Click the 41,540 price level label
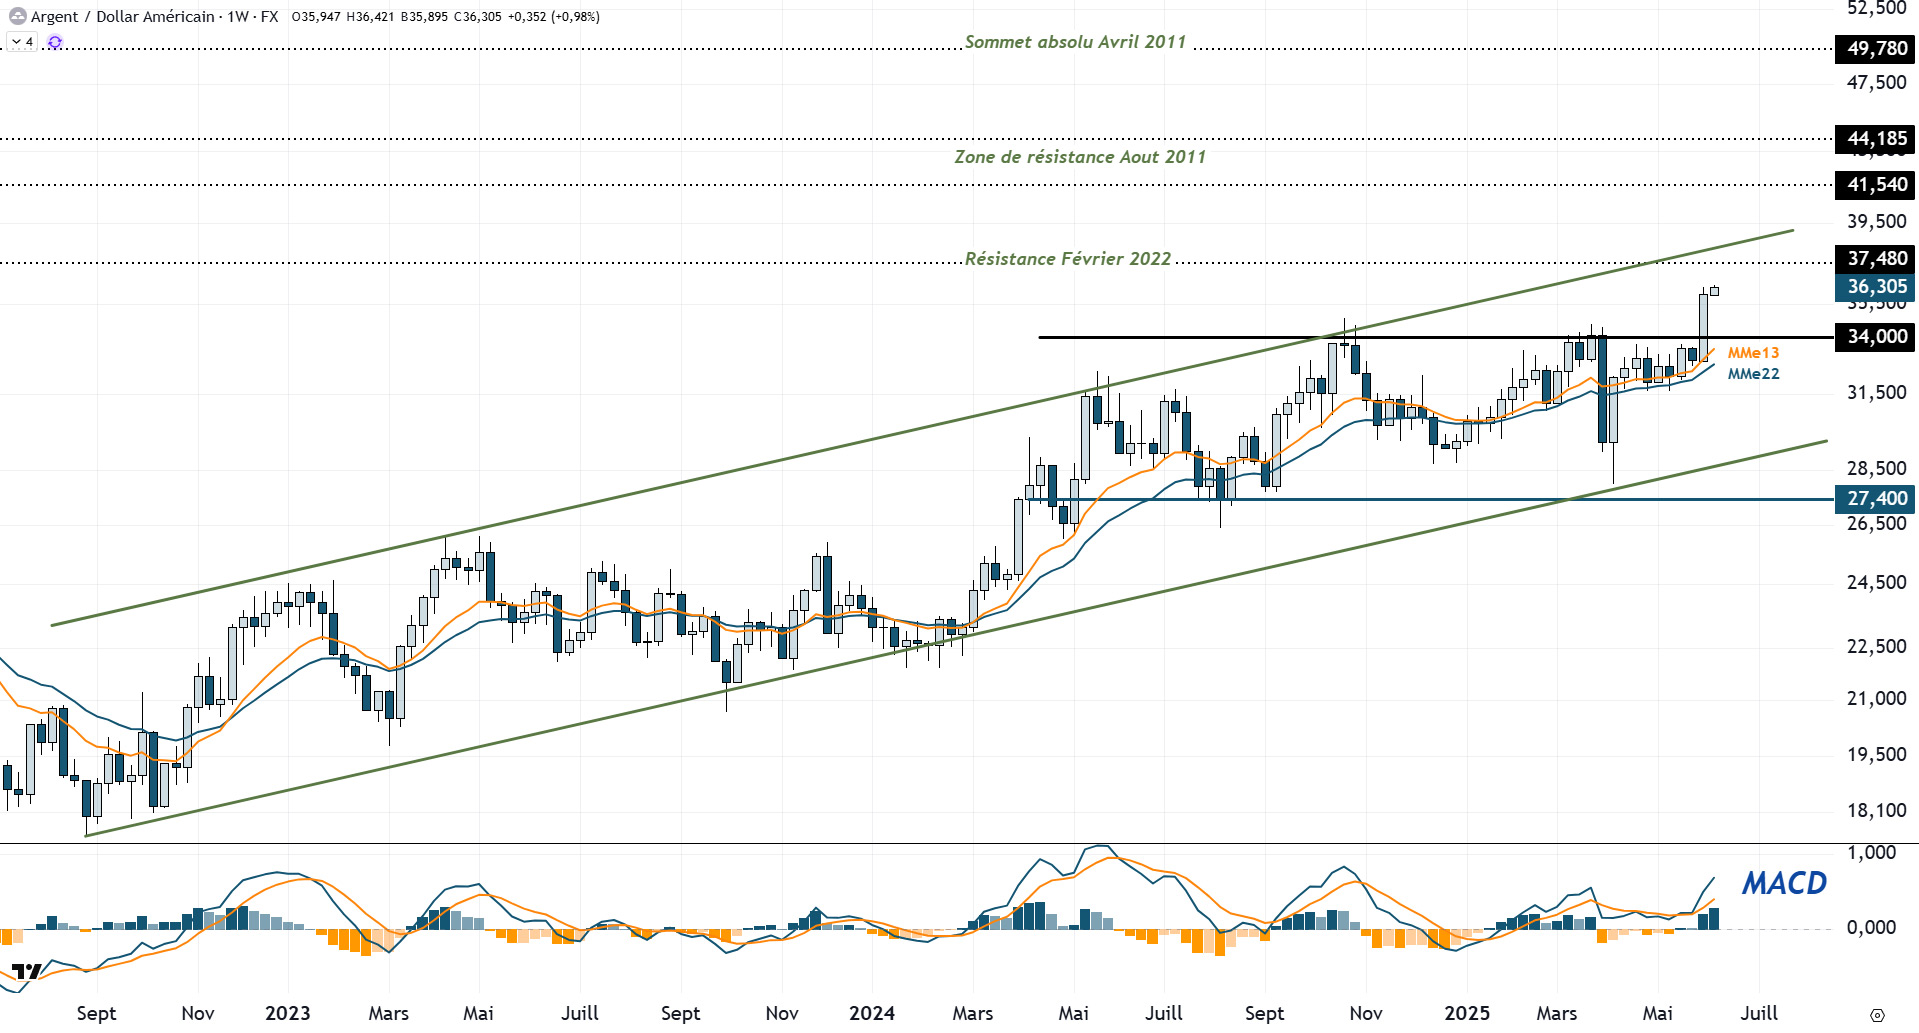 click(1875, 184)
